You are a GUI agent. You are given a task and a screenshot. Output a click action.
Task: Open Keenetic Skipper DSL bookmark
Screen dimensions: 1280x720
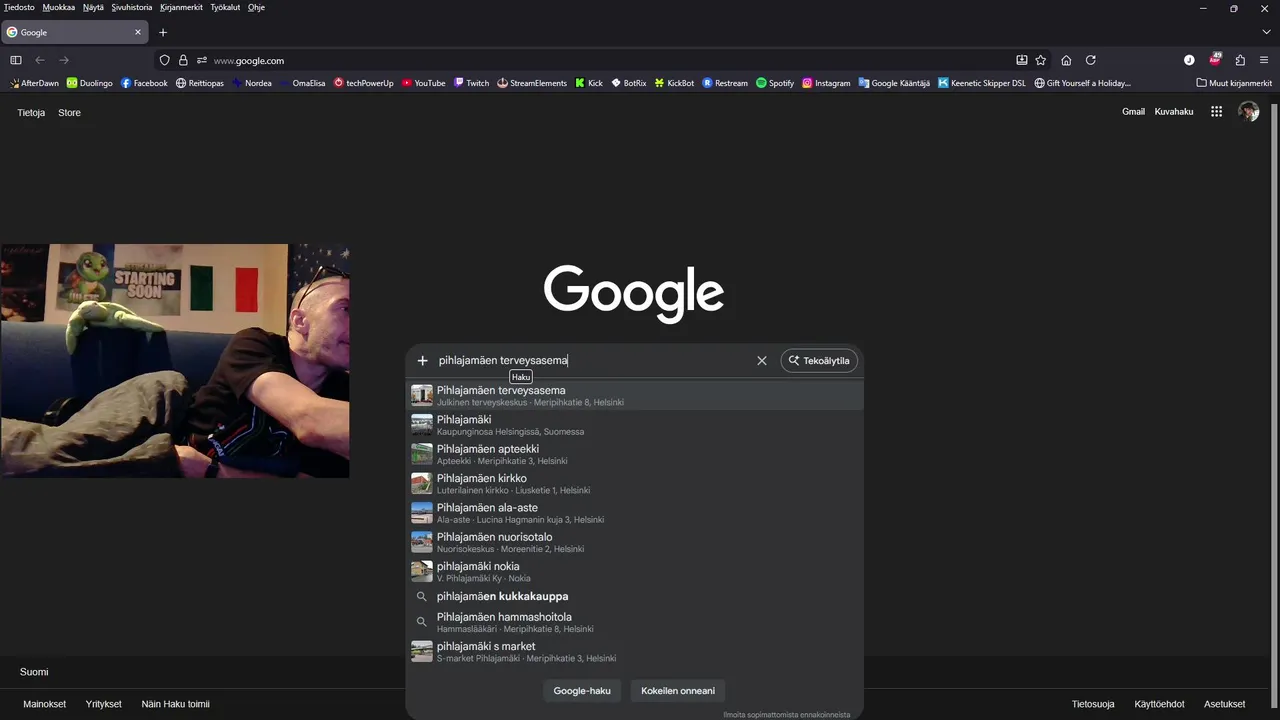click(x=982, y=83)
